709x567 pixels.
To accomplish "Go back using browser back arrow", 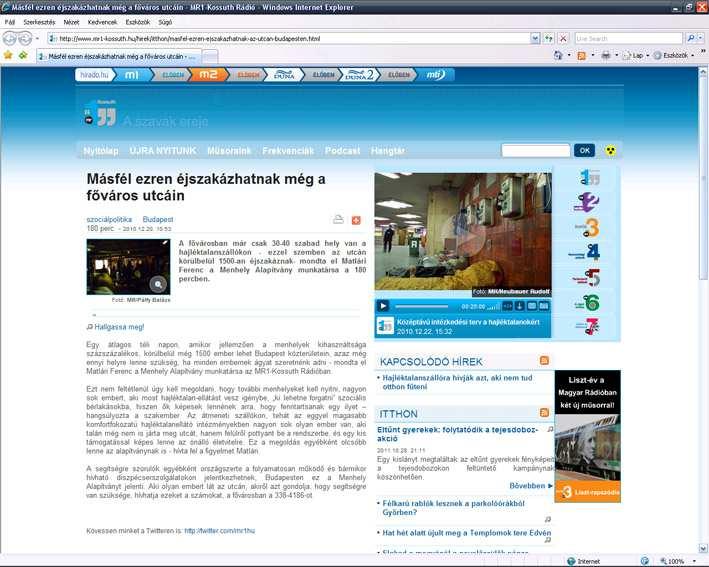I will [x=9, y=39].
